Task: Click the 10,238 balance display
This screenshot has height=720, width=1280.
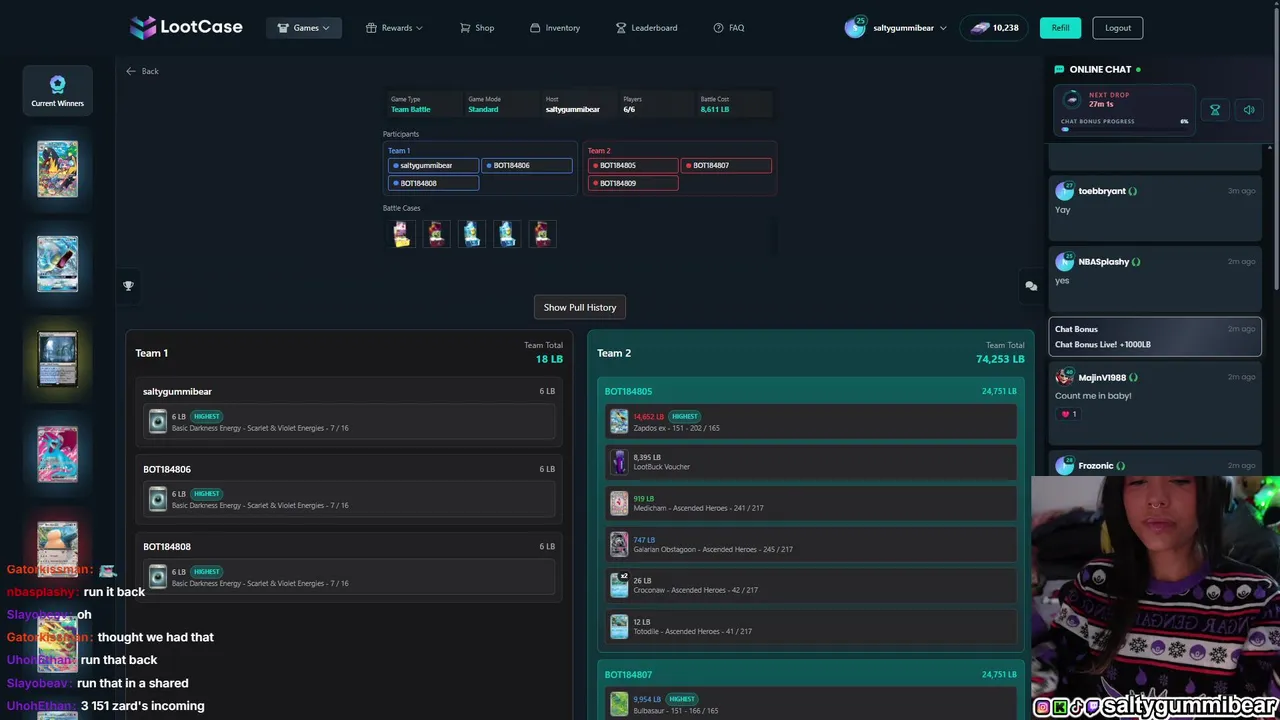Action: pos(995,28)
